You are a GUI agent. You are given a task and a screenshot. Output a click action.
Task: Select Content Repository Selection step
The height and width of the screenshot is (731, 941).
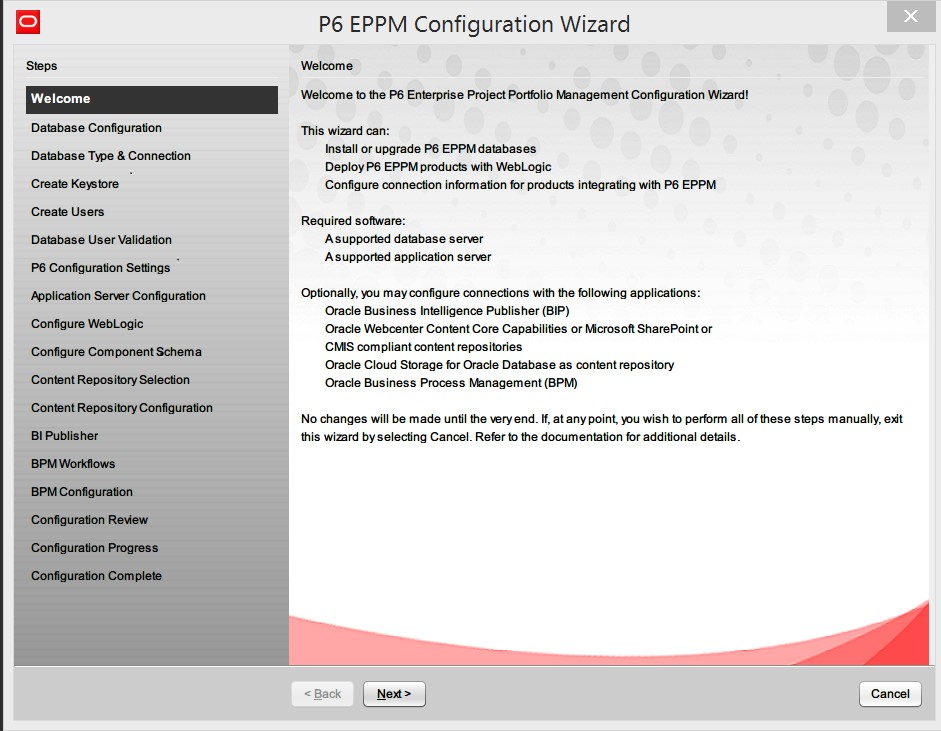tap(110, 380)
